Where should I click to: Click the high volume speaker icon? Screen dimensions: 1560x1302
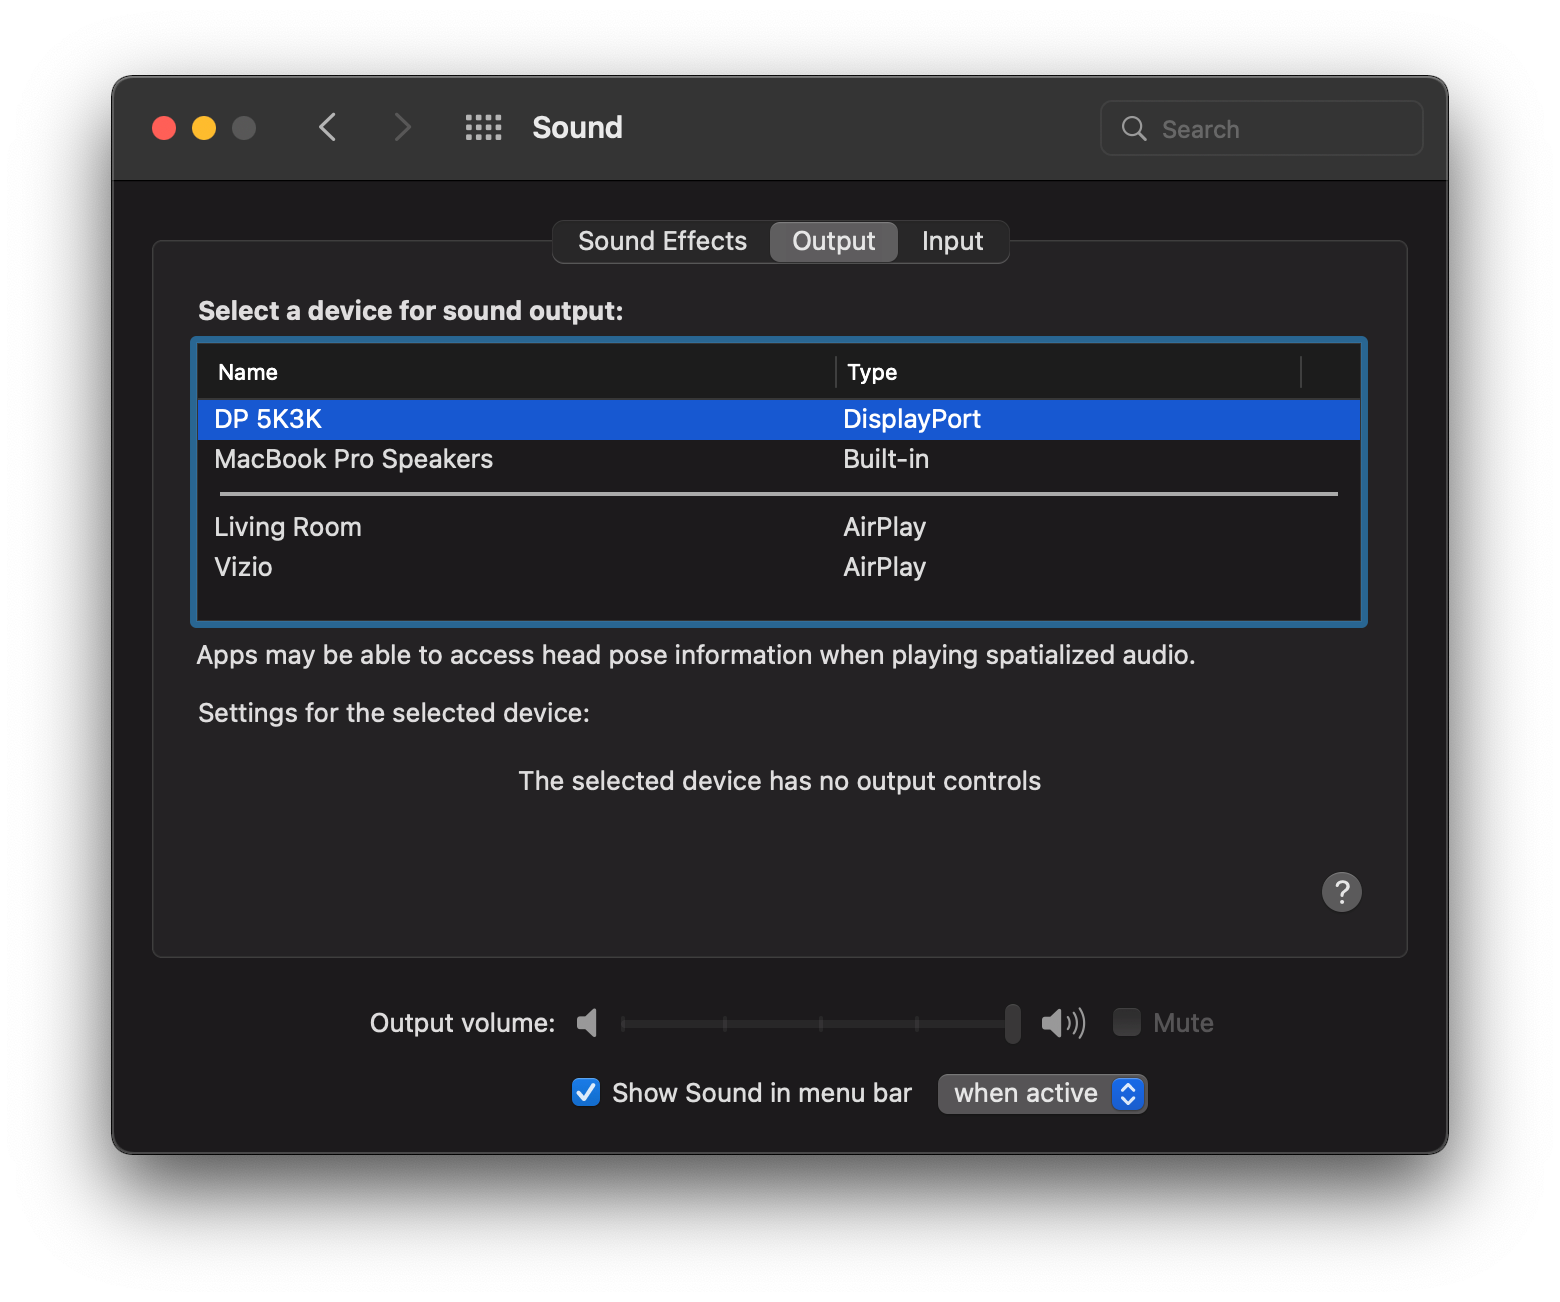click(1063, 1022)
